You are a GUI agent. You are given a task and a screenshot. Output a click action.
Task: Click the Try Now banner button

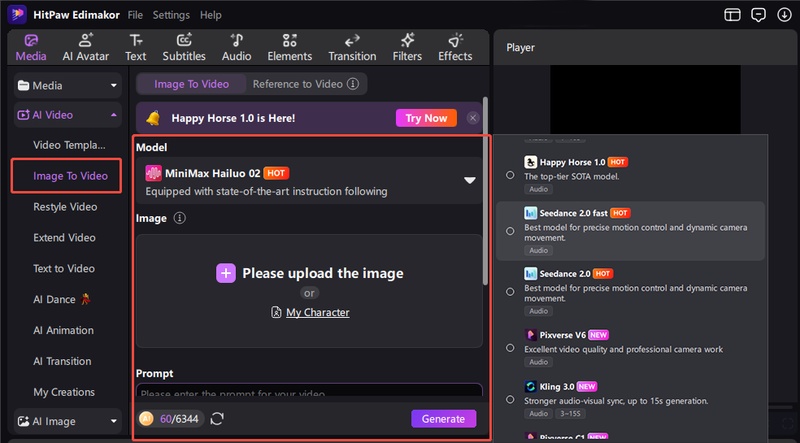coord(426,118)
